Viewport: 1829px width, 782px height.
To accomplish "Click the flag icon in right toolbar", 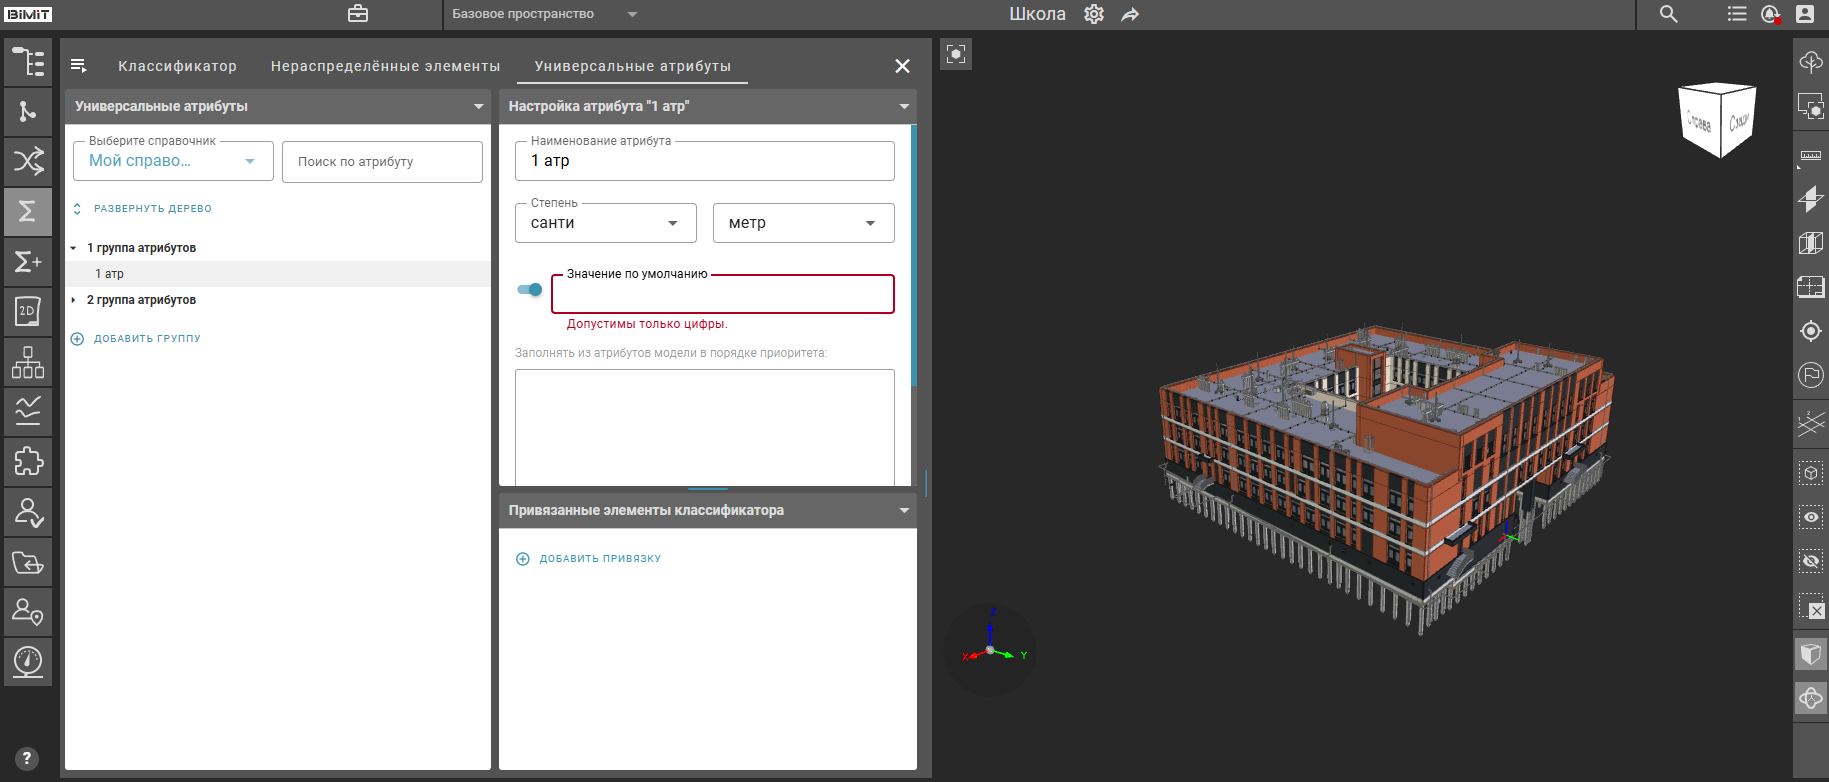I will coord(1810,375).
